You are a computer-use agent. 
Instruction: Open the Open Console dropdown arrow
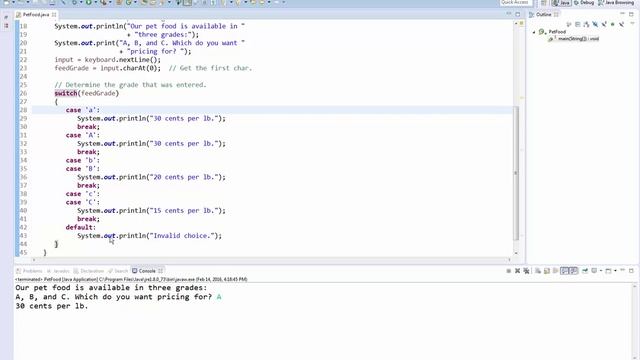click(615, 271)
